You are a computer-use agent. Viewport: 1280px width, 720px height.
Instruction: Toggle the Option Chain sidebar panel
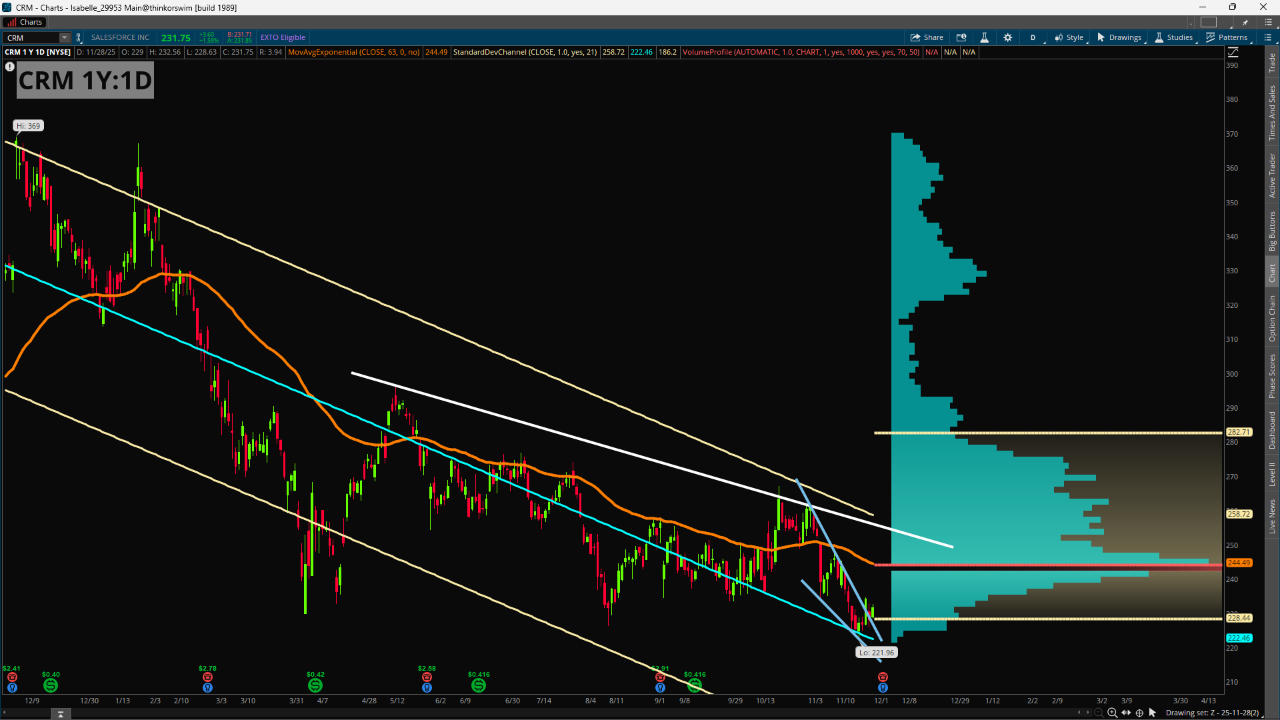pos(1272,319)
